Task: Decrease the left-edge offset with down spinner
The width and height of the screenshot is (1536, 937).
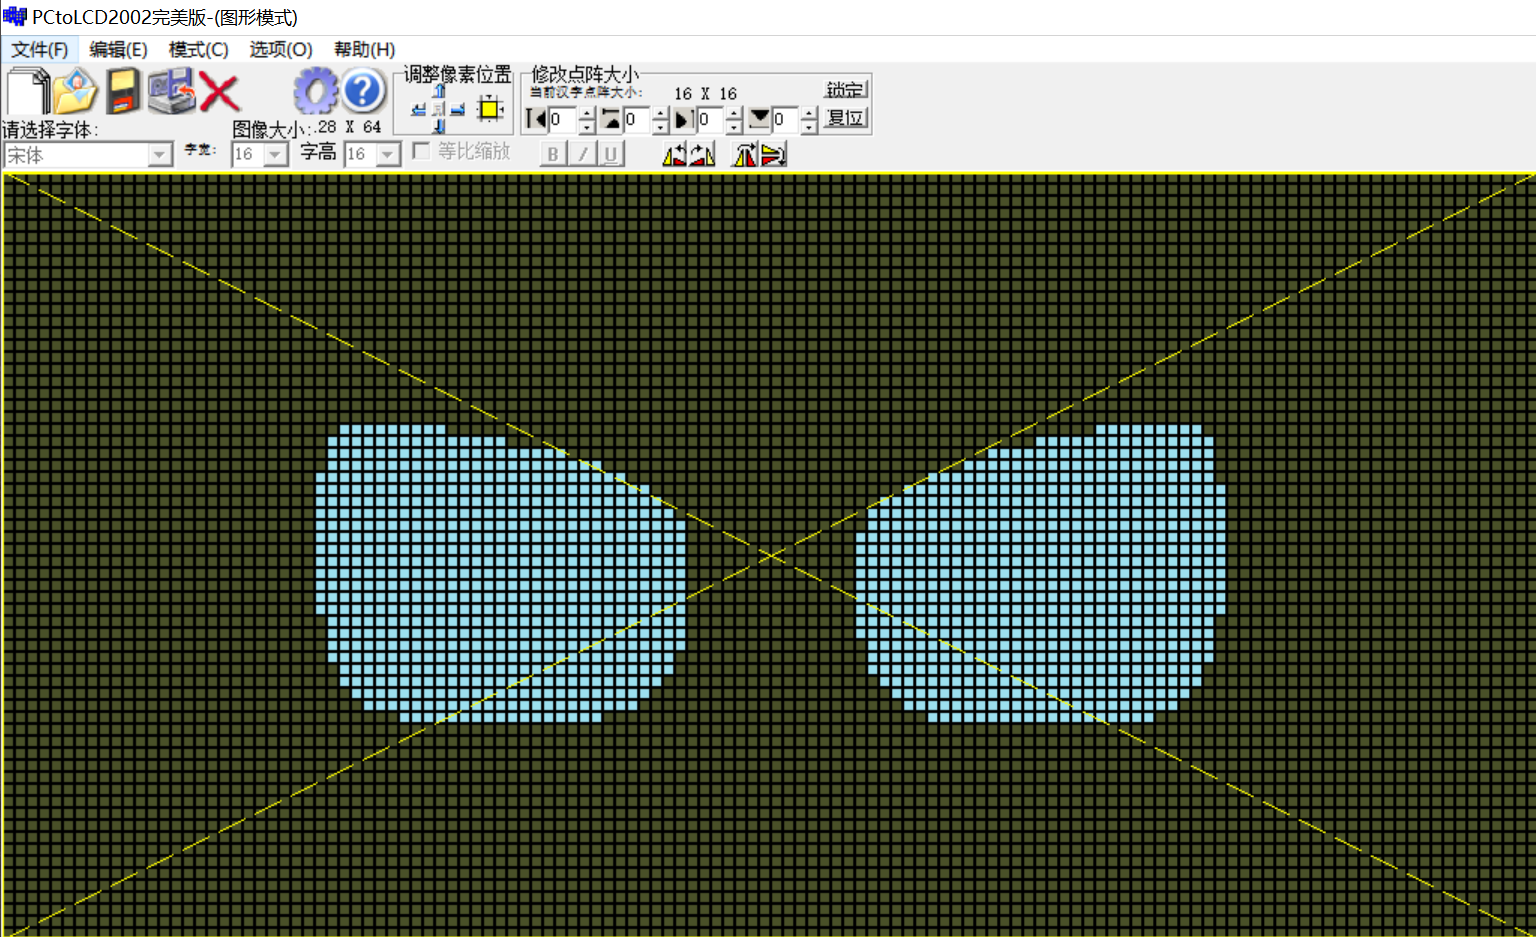Action: click(x=587, y=127)
